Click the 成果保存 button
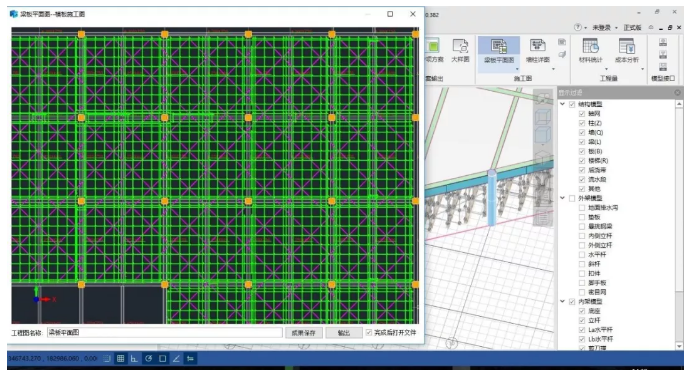690x378 pixels. 303,333
